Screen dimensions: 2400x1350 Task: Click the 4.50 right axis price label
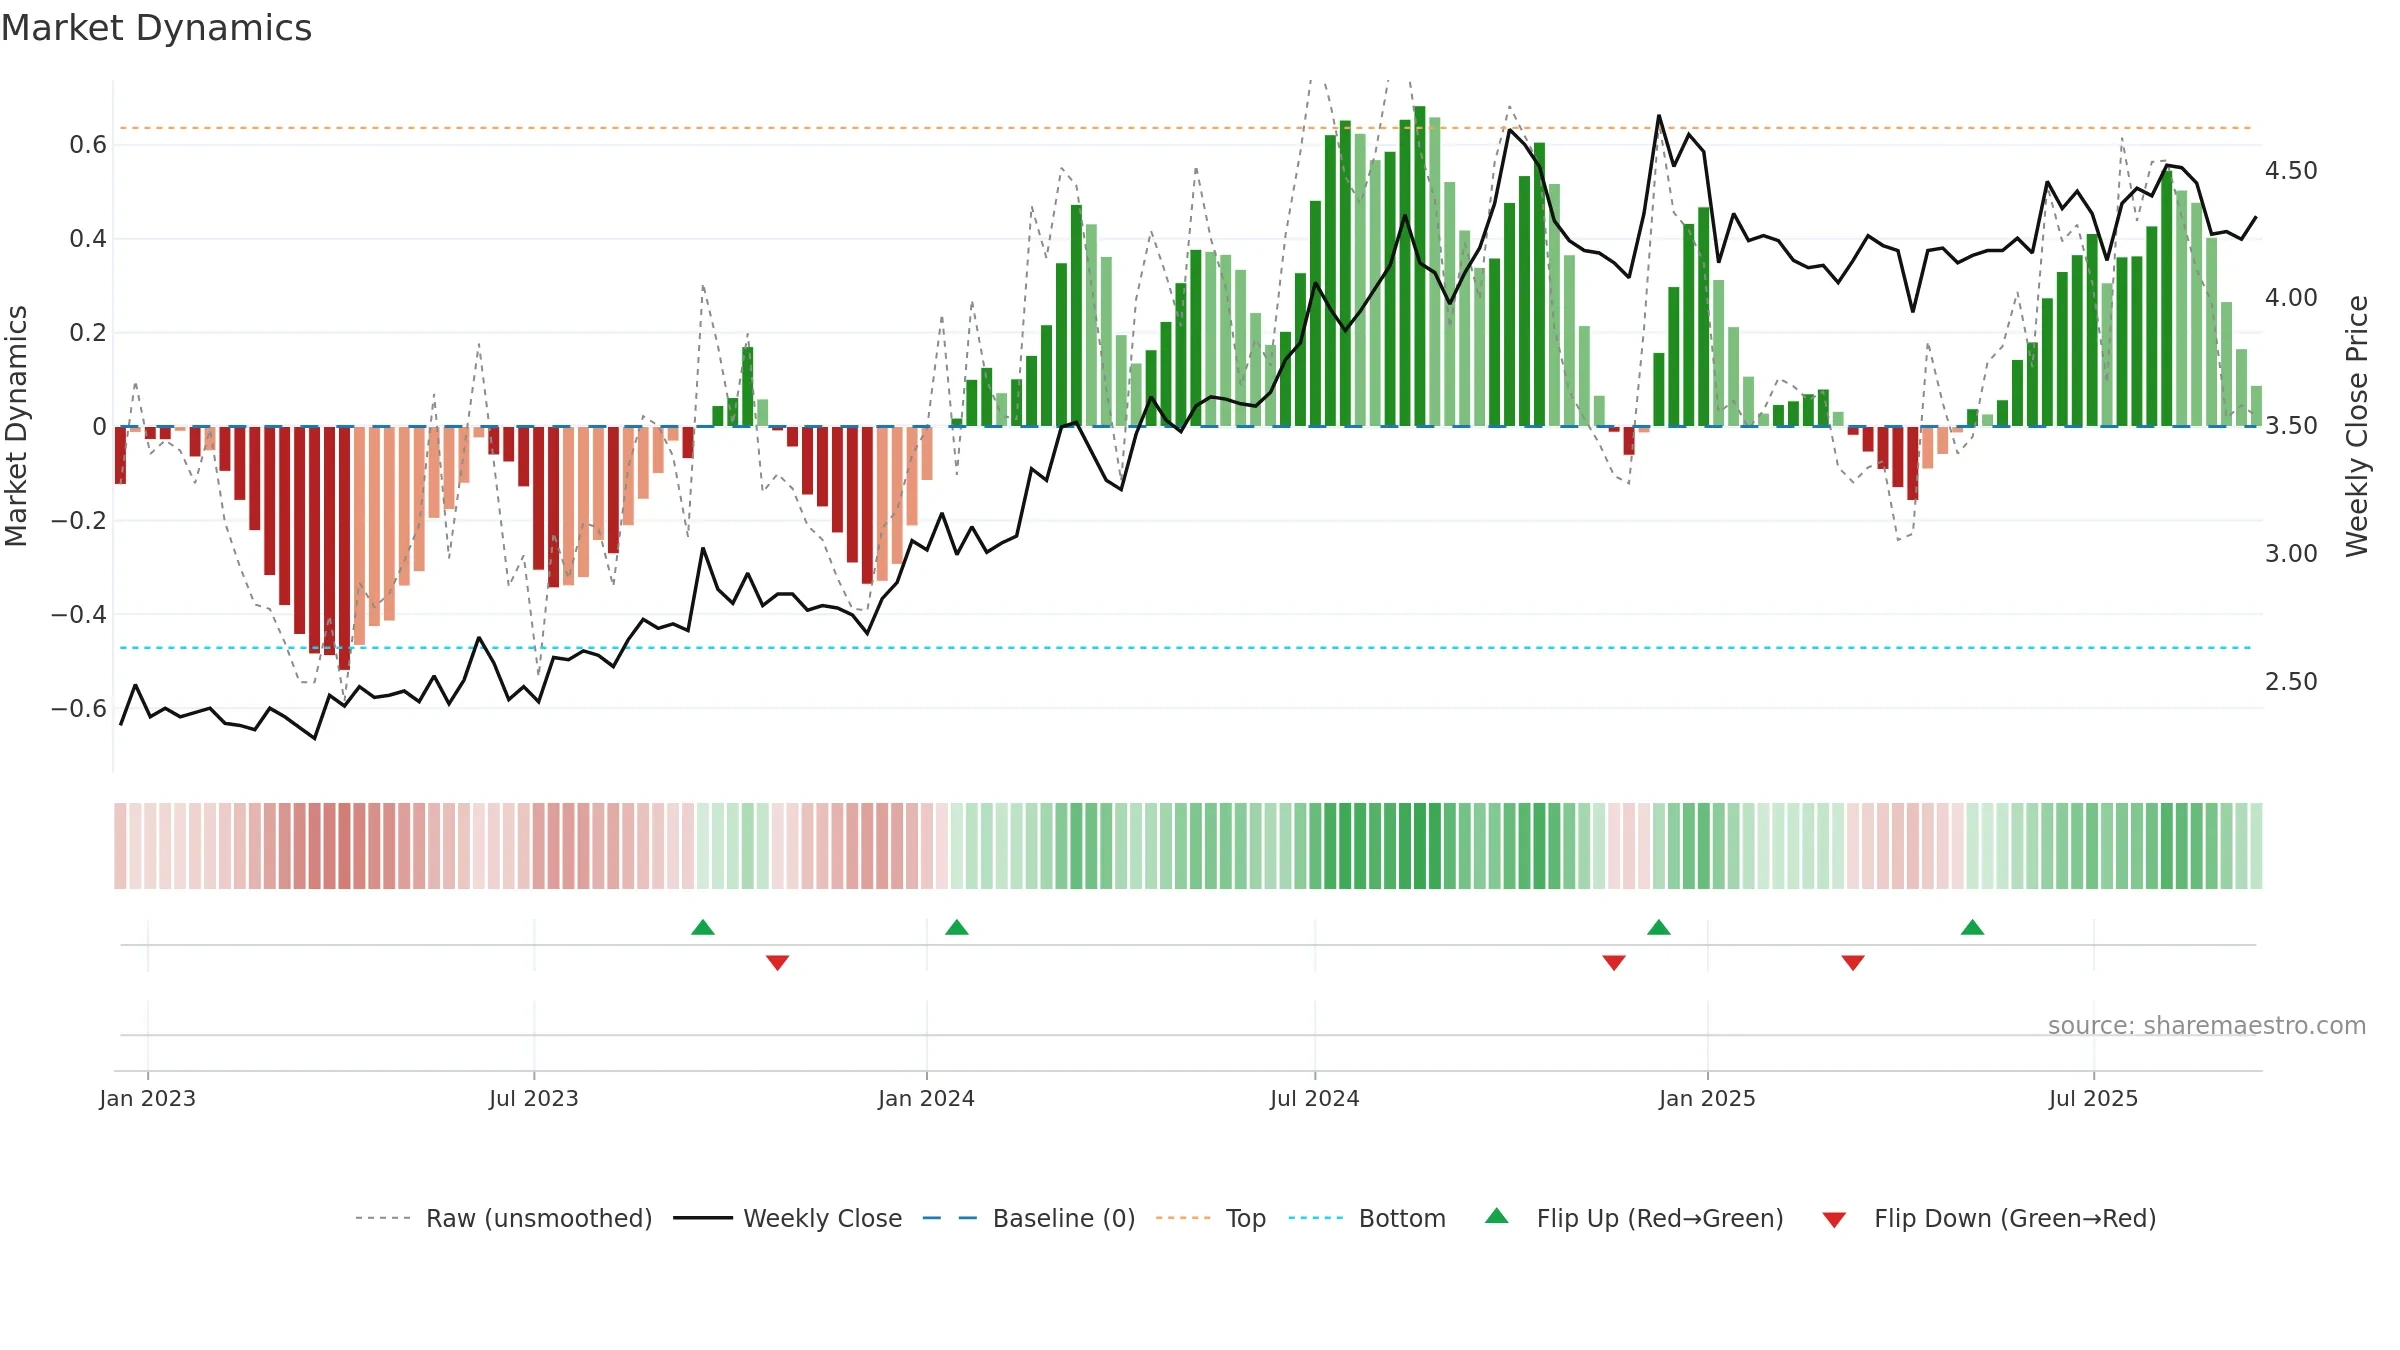(2291, 171)
